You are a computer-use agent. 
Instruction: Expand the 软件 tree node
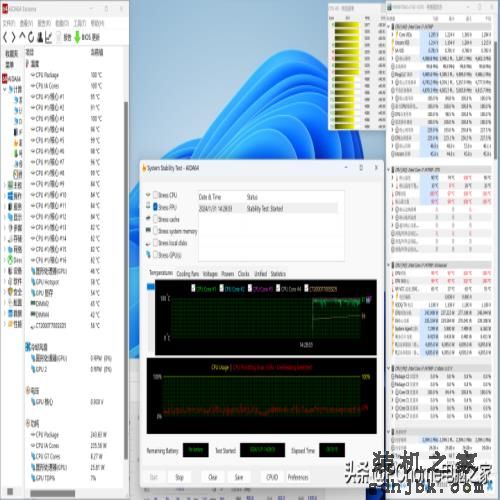5,281
